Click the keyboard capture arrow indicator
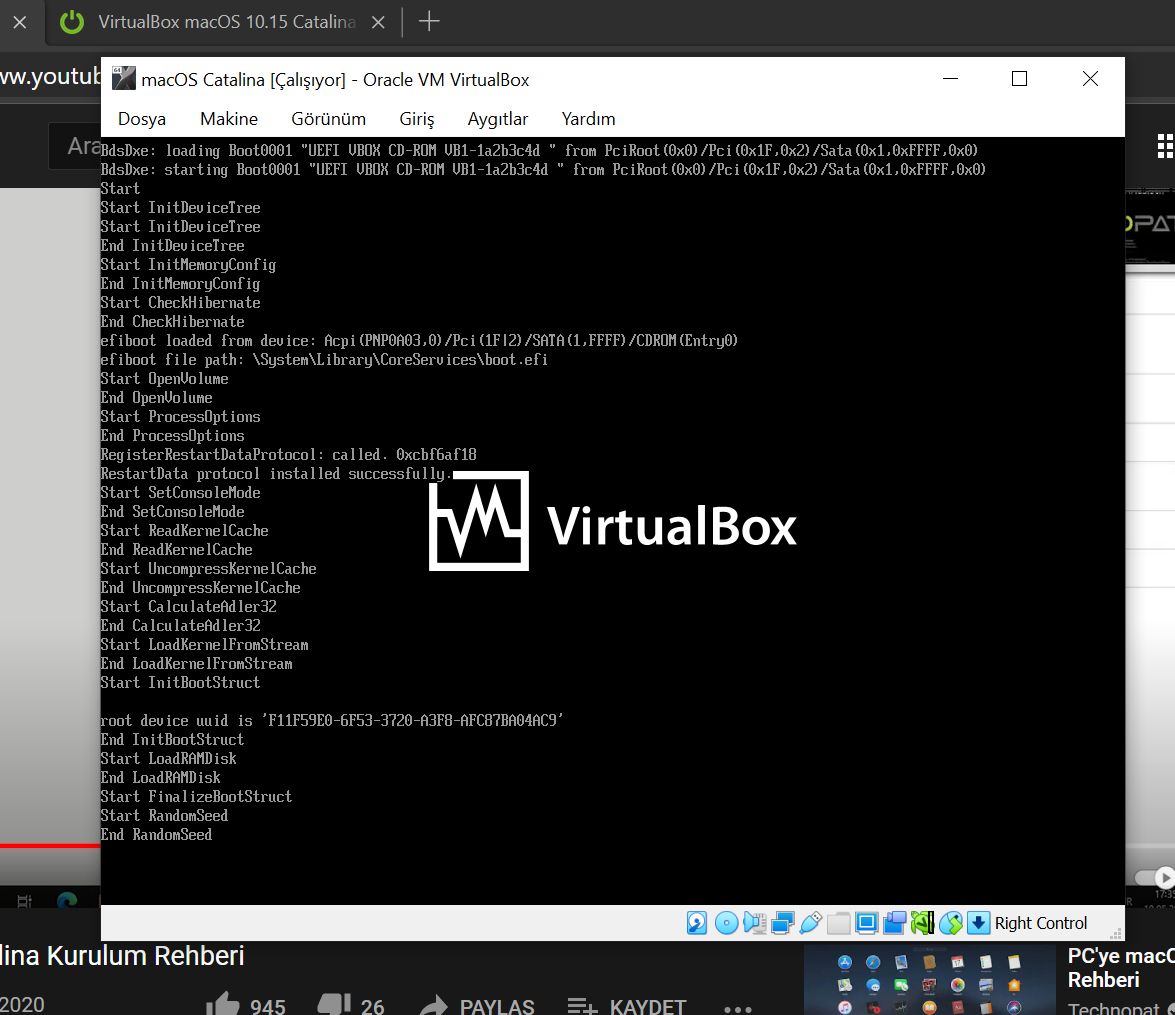 [979, 923]
